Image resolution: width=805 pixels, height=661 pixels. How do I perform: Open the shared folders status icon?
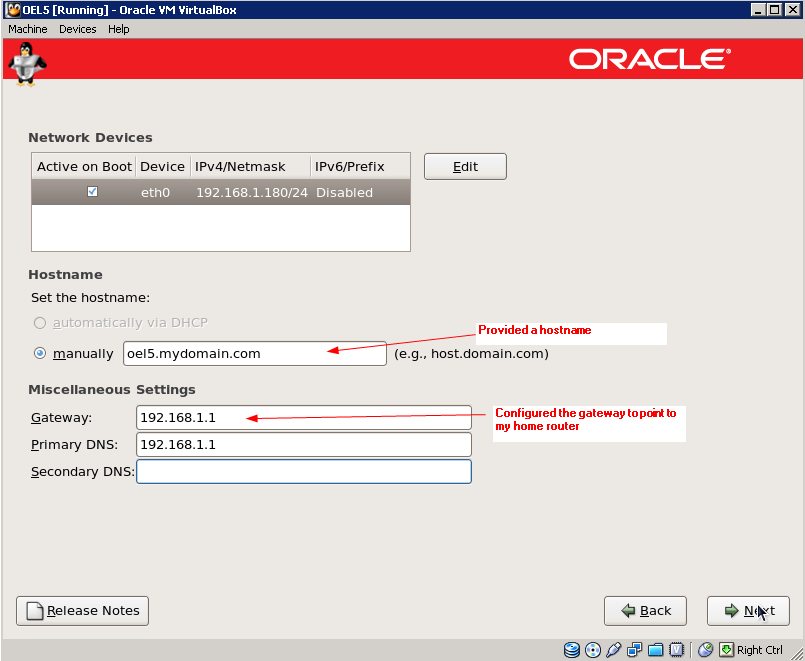tap(655, 650)
